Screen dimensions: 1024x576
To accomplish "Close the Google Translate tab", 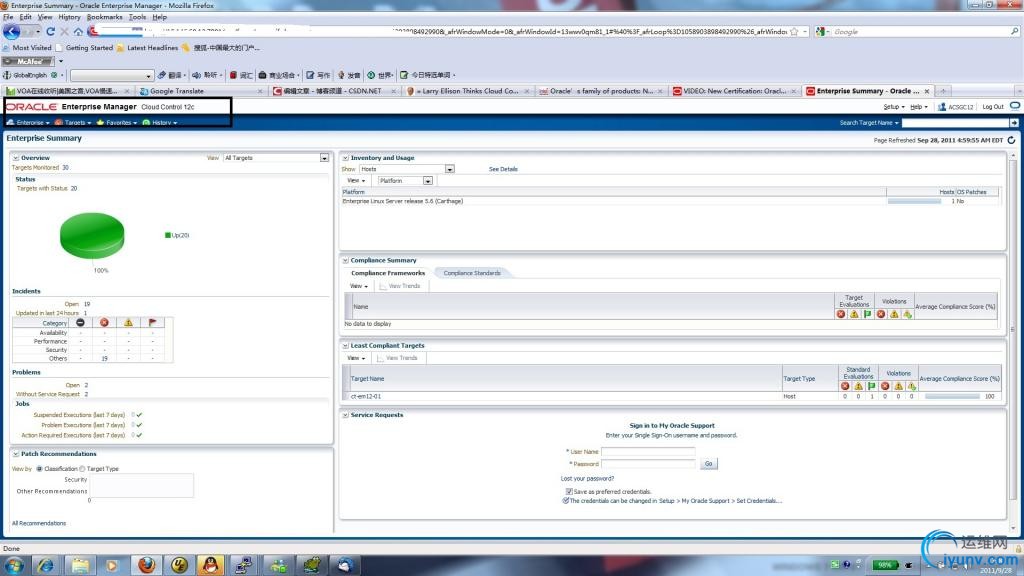I will [261, 91].
